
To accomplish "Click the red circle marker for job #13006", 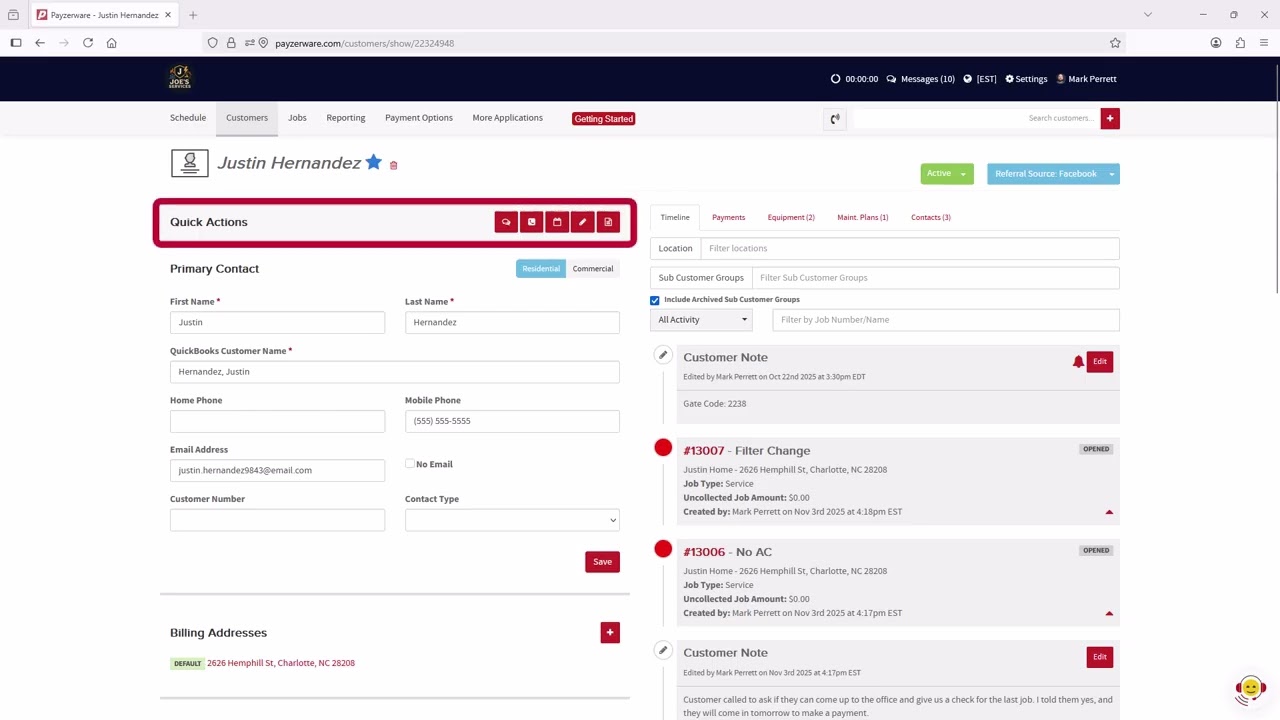I will click(x=663, y=549).
